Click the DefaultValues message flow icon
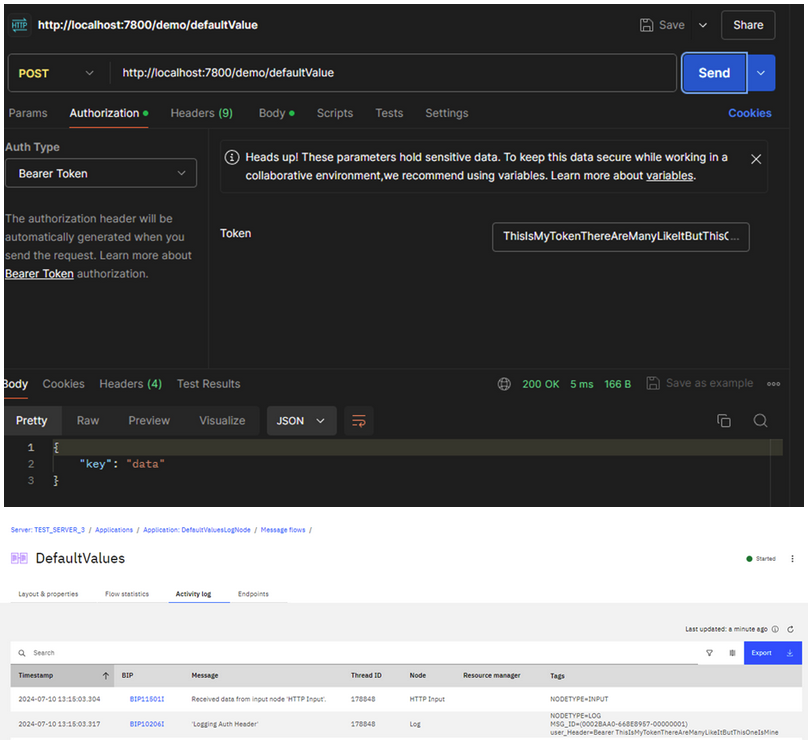Image resolution: width=810 pixels, height=744 pixels. [x=20, y=559]
